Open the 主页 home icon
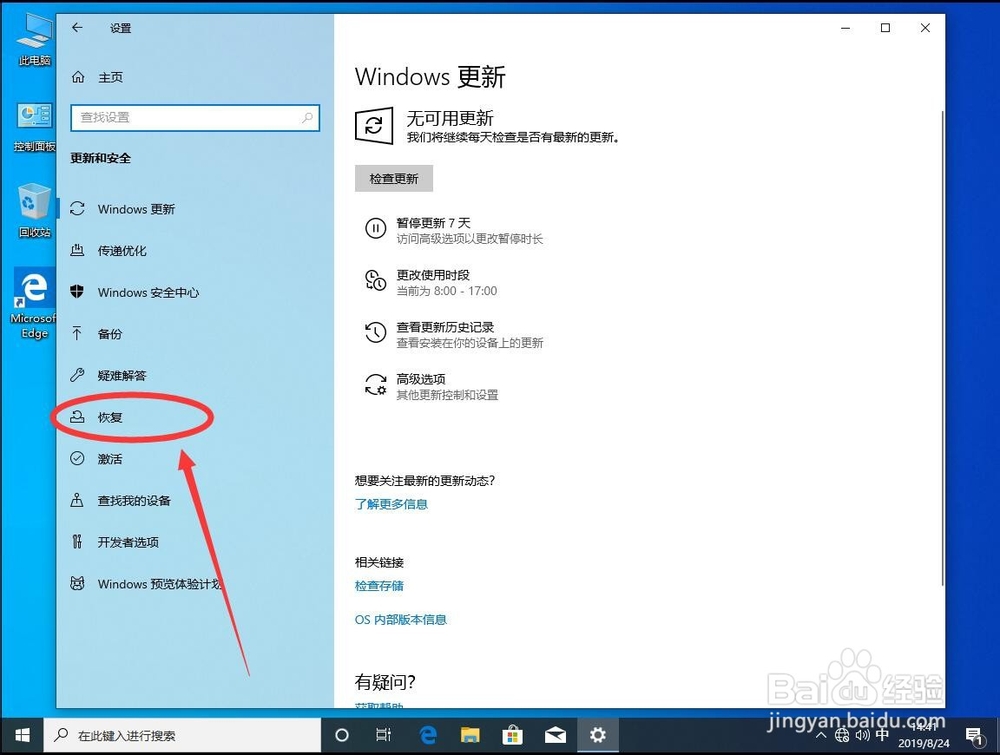Screen dimensions: 1000x755 (78, 77)
